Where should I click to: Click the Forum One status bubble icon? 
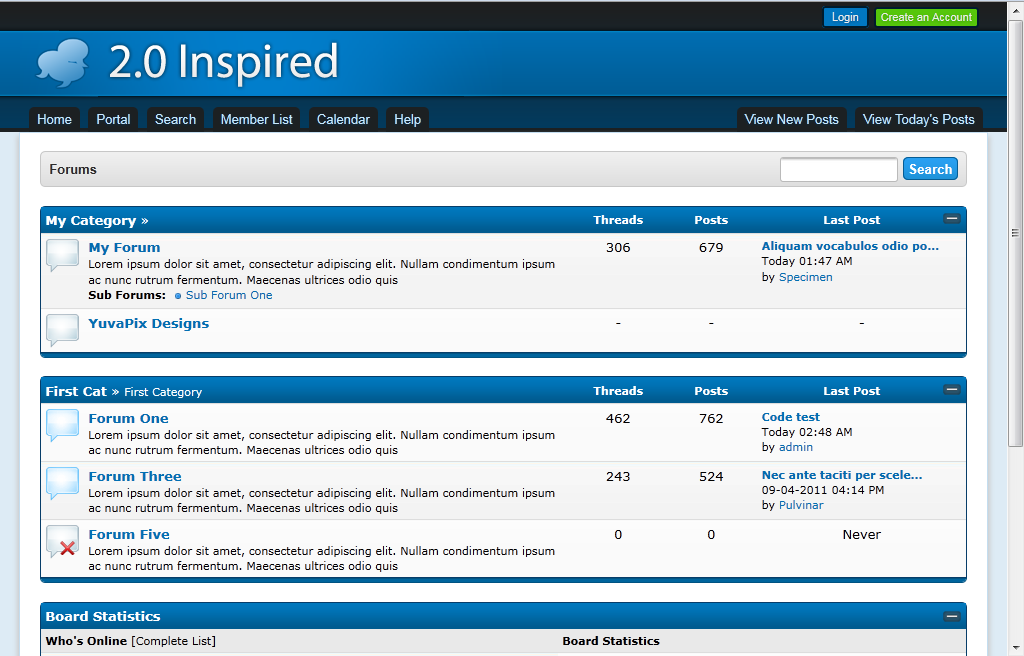[x=62, y=425]
